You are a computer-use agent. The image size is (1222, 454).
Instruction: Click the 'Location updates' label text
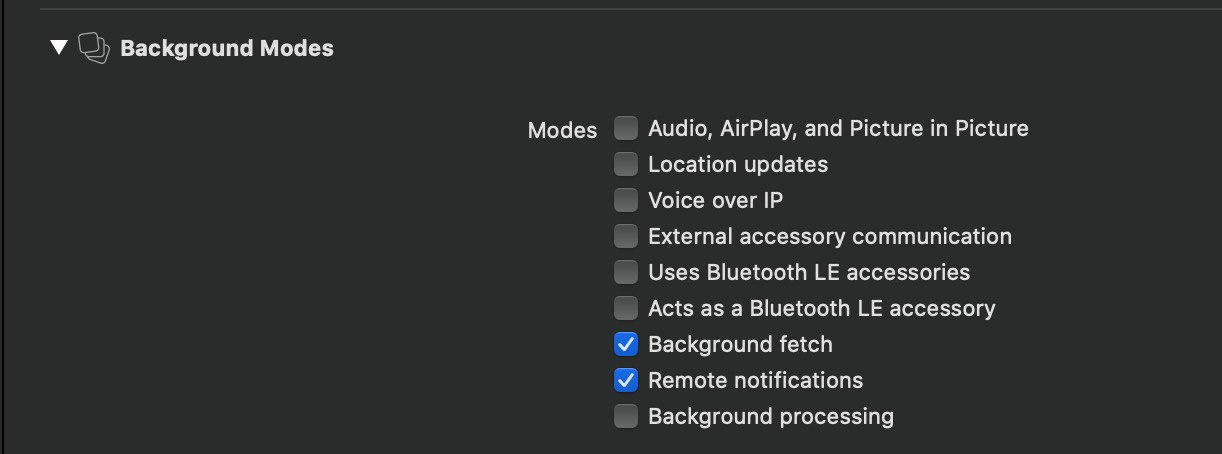pyautogui.click(x=738, y=164)
